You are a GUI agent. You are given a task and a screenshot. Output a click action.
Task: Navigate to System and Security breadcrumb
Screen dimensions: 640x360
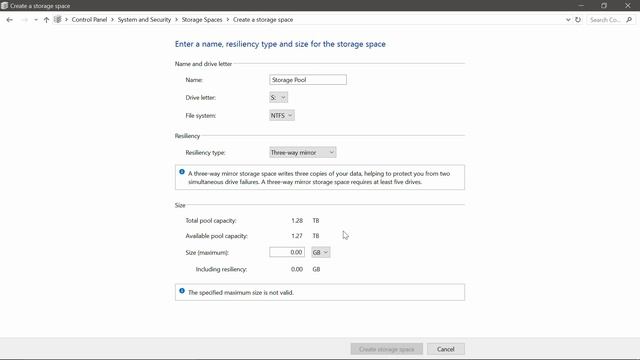(x=144, y=20)
